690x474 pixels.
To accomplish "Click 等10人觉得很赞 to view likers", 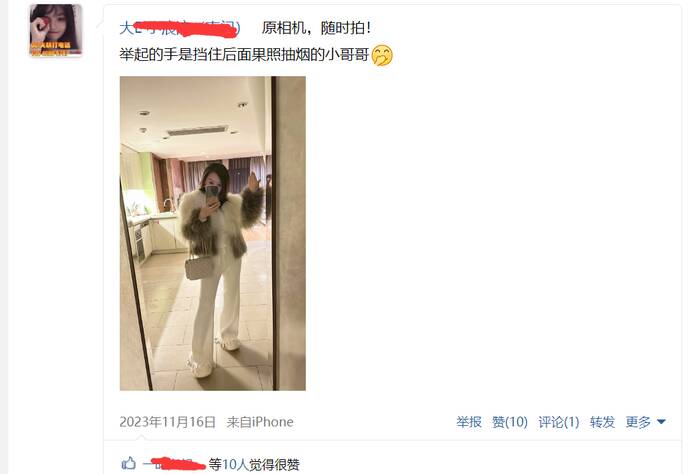I will [254, 464].
